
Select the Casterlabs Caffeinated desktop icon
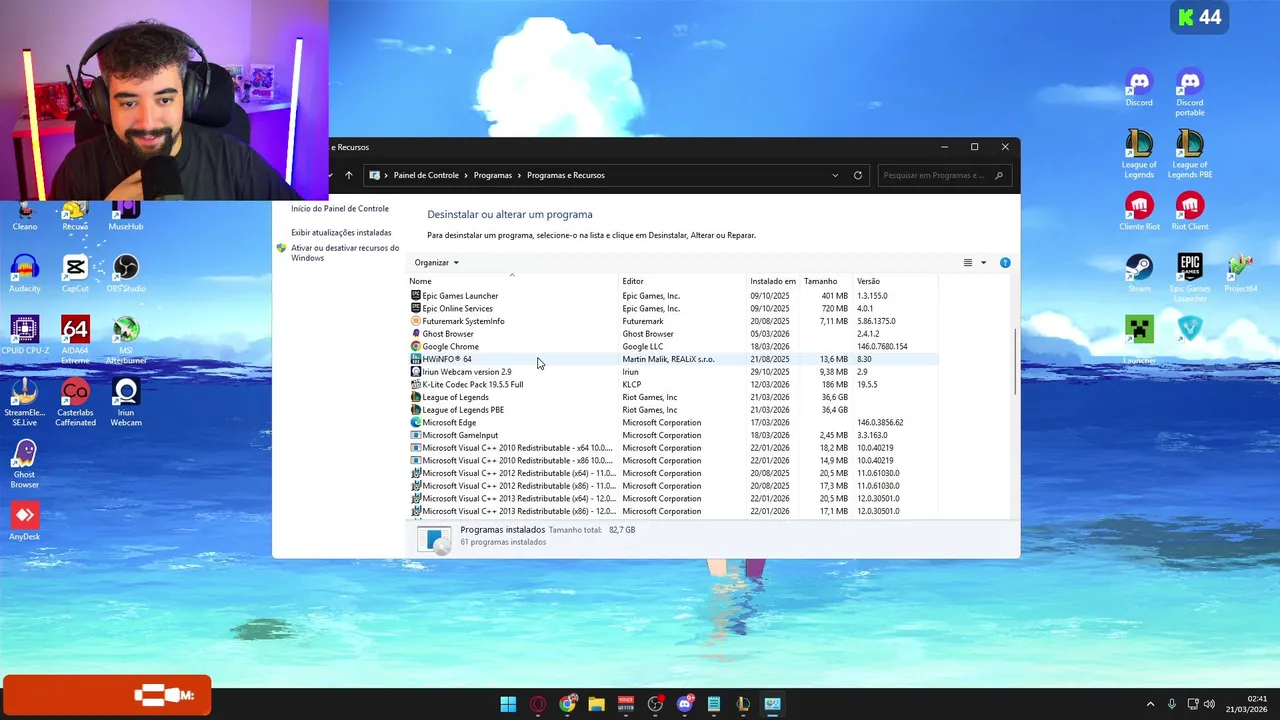click(75, 403)
